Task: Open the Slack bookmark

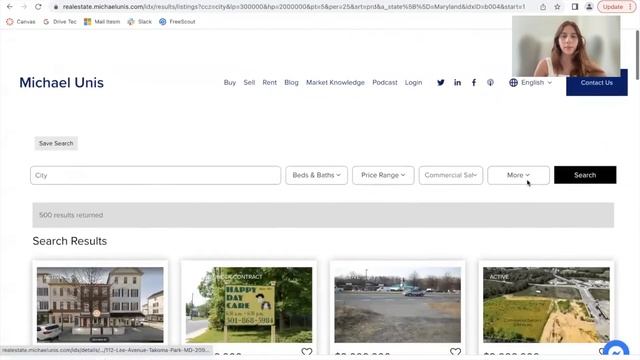Action: [140, 22]
